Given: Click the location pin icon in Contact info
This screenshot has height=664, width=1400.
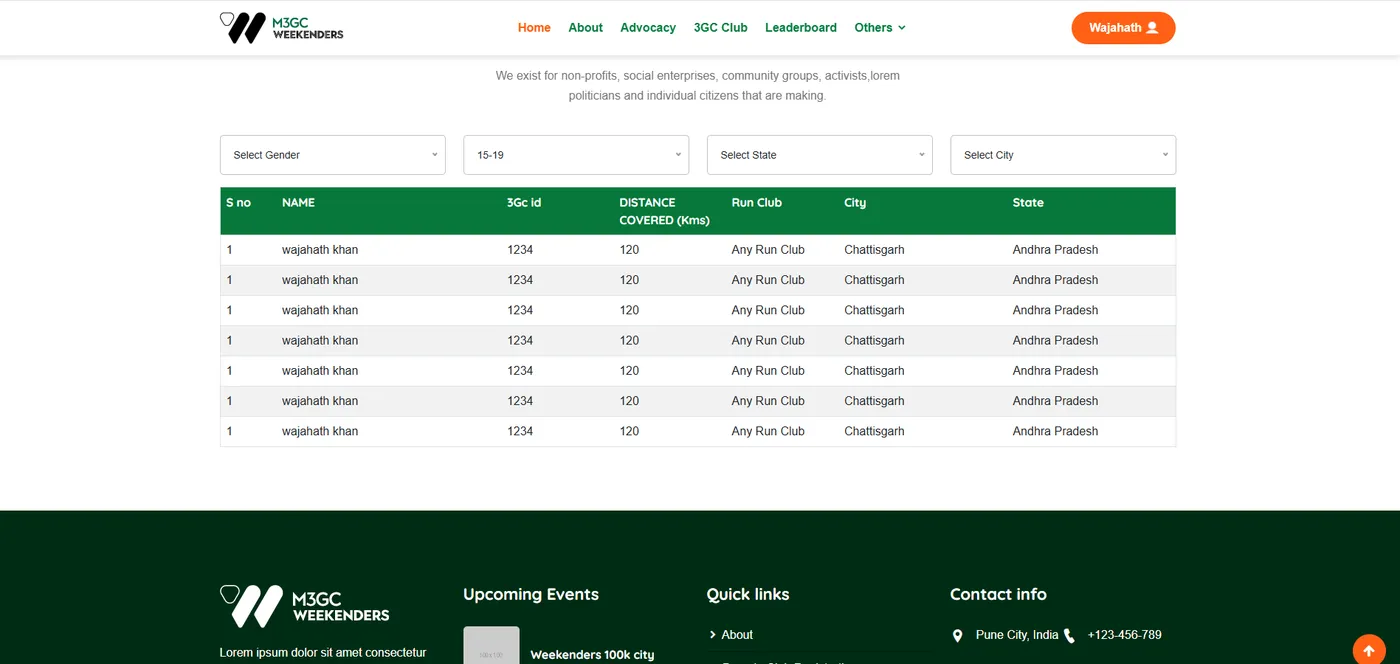Looking at the screenshot, I should click(957, 636).
